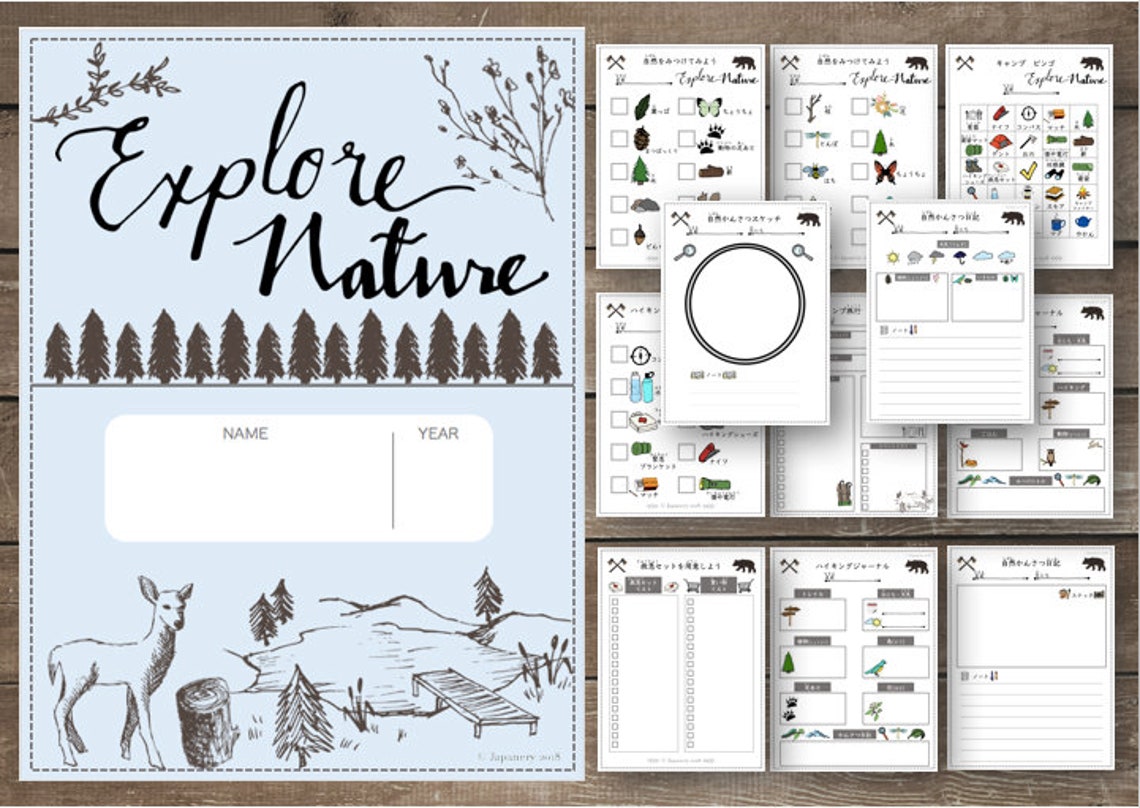1140x808 pixels.
Task: Check the box next to the leaf
Action: point(618,108)
